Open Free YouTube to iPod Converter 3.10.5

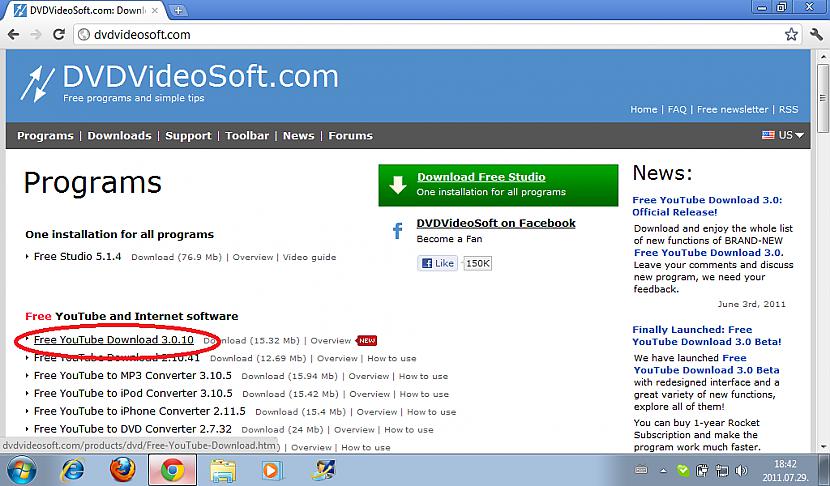pyautogui.click(x=133, y=393)
